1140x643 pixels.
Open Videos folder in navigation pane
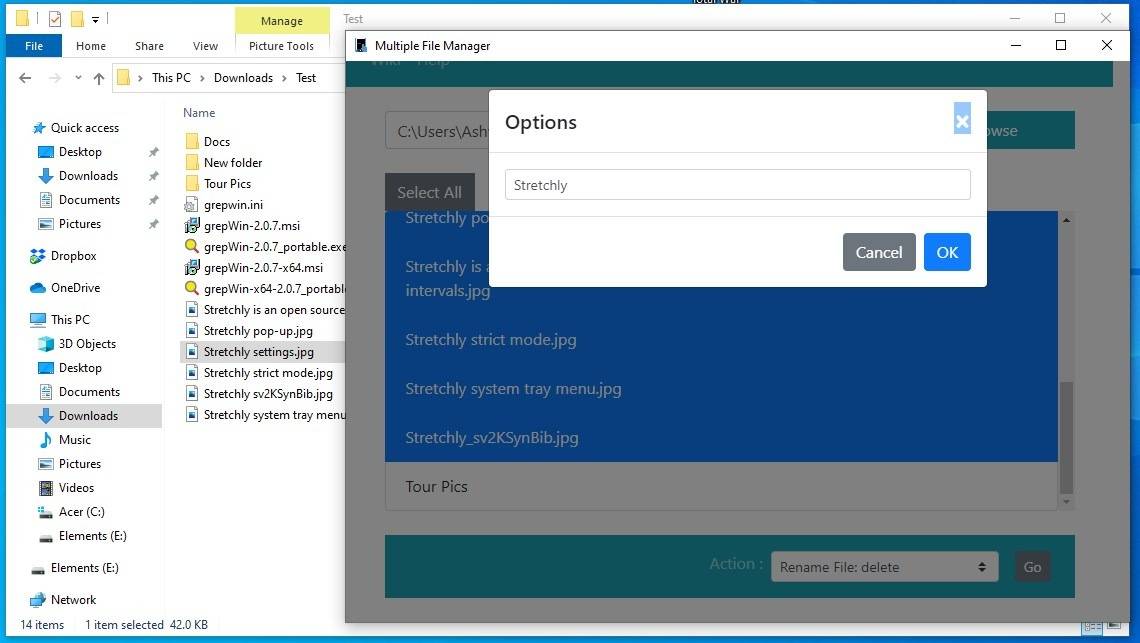(x=76, y=488)
